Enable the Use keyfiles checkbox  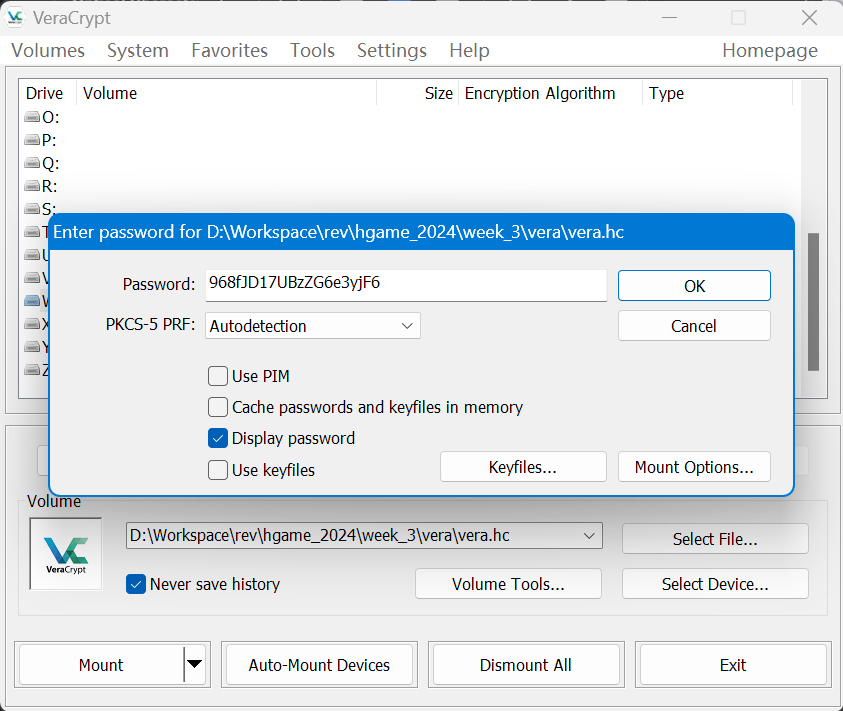[x=218, y=470]
